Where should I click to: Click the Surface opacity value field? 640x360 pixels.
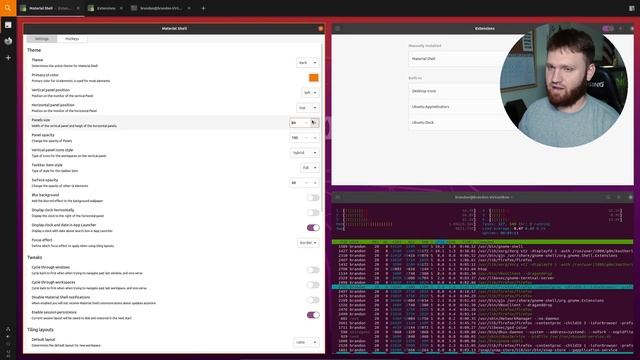click(x=296, y=183)
